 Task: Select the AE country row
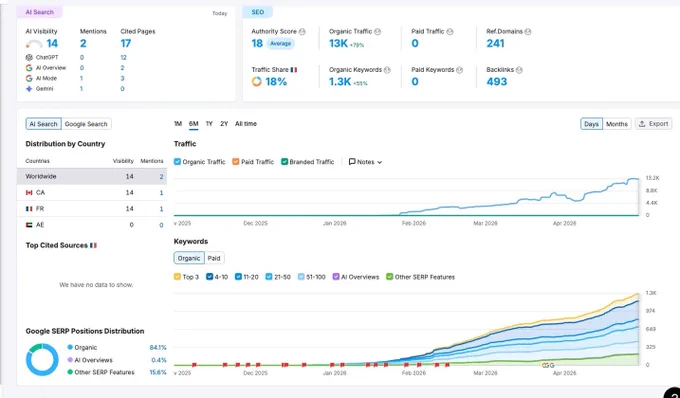(92, 225)
